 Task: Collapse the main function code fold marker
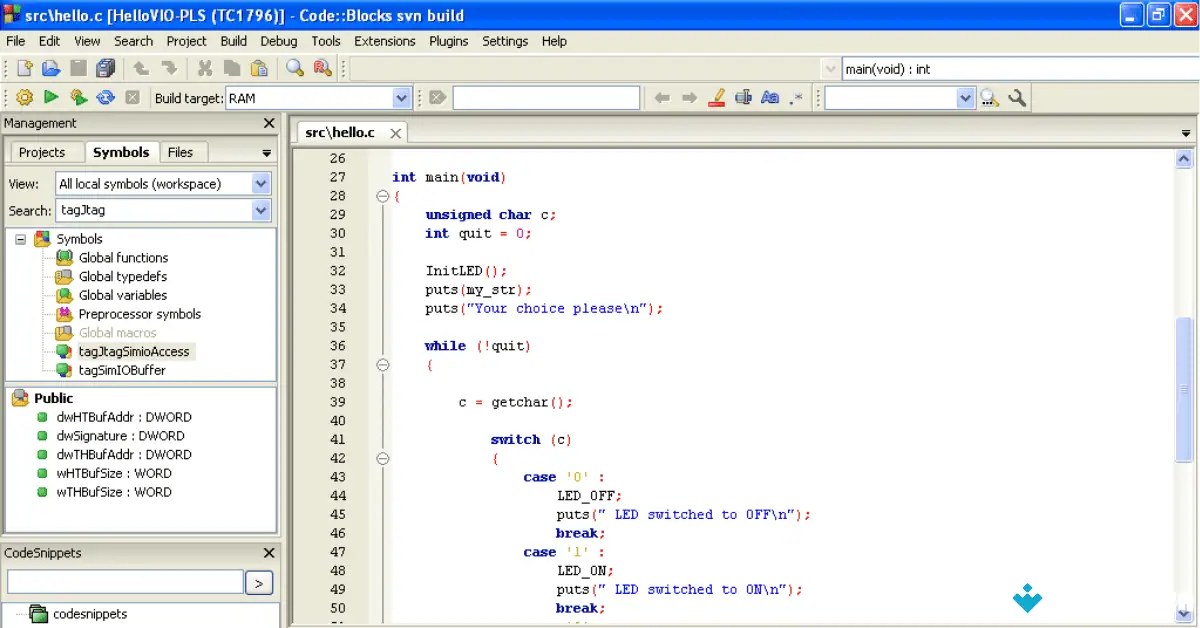[382, 196]
